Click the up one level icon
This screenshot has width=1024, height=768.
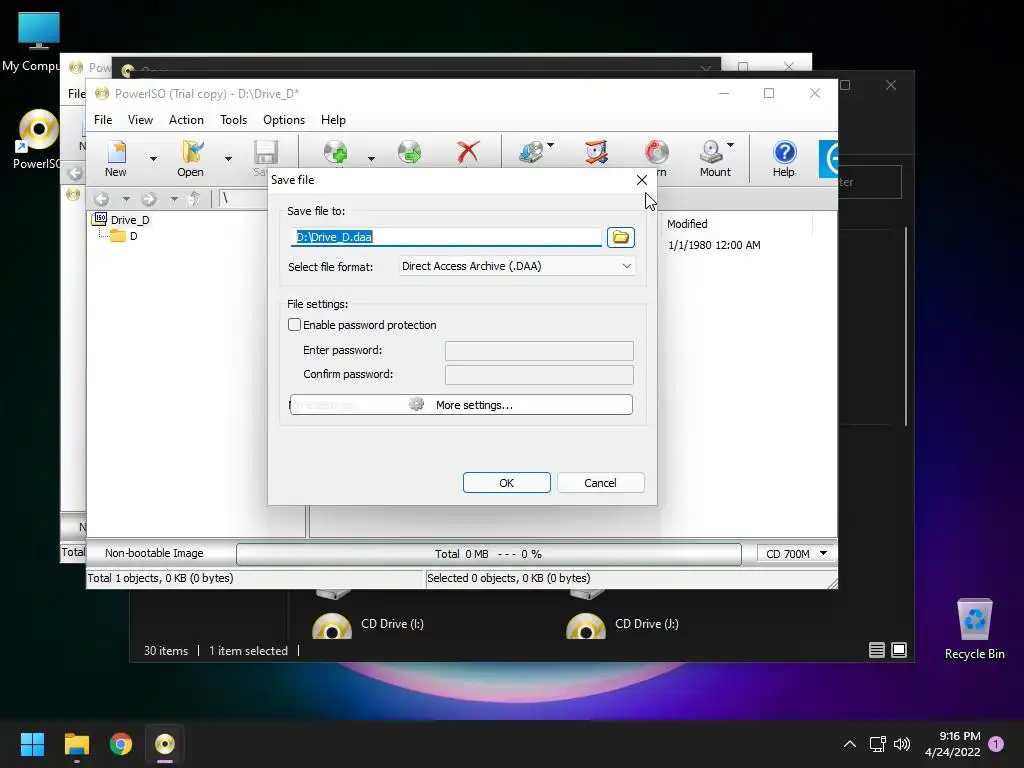pos(194,199)
